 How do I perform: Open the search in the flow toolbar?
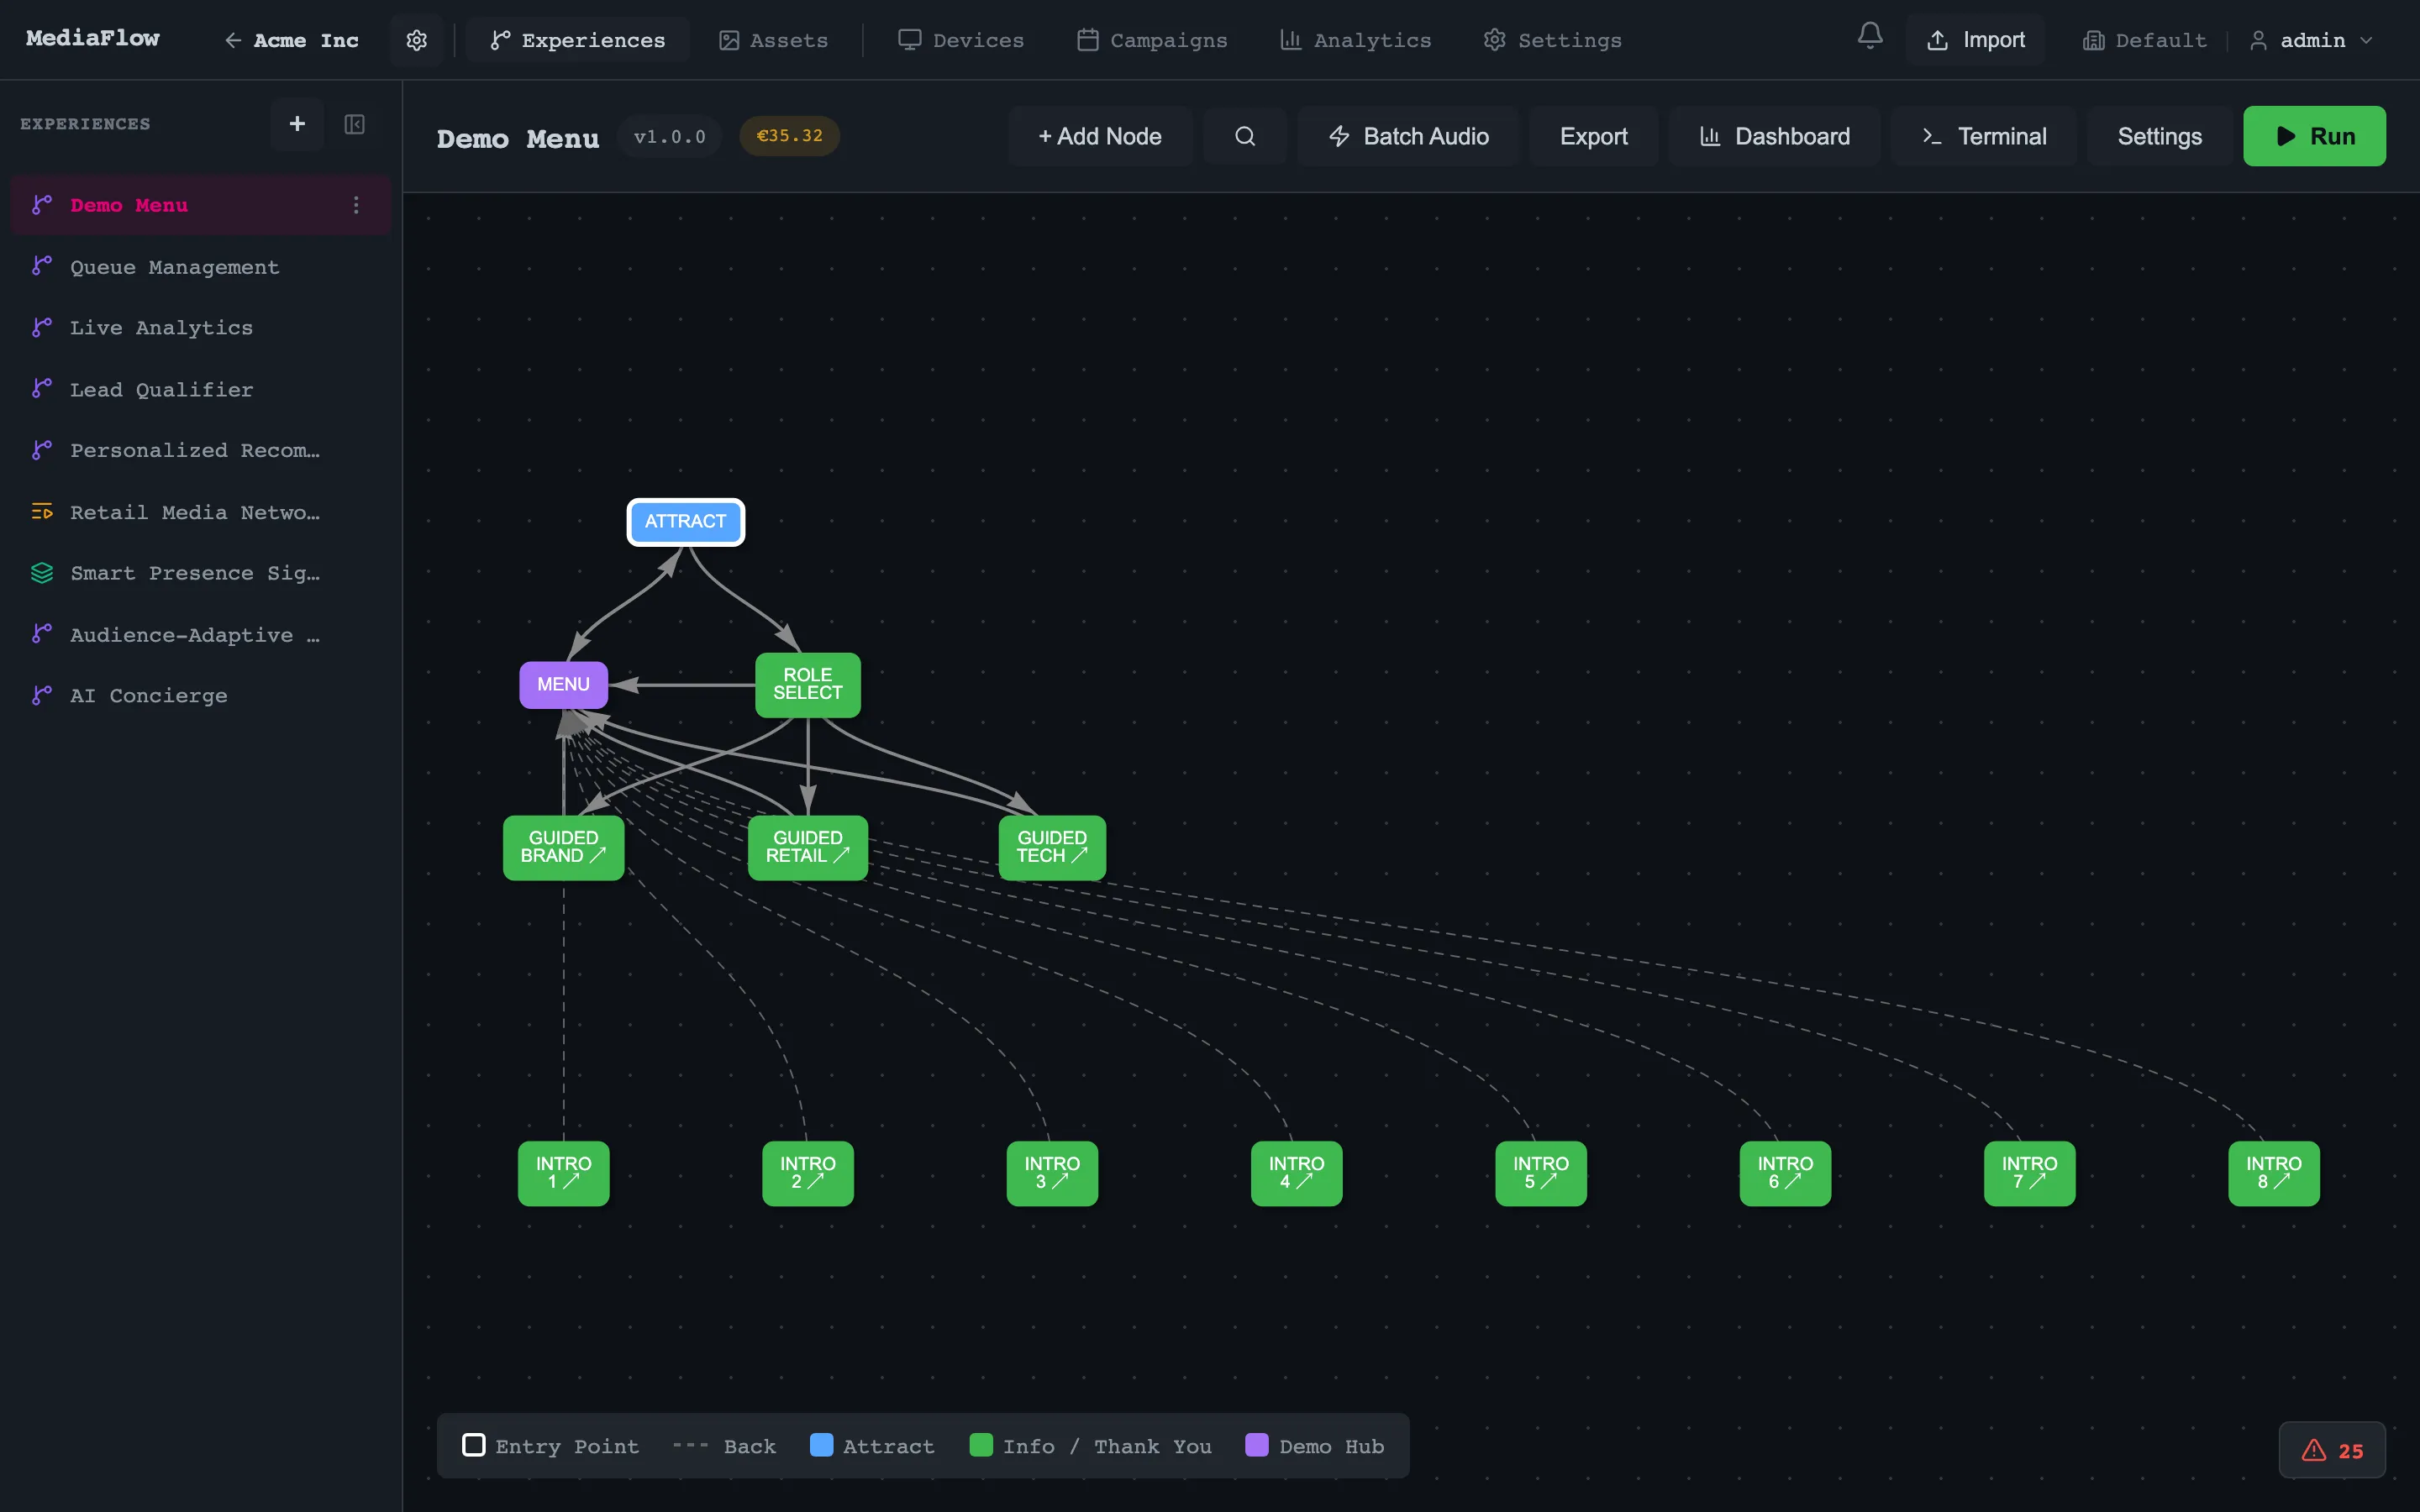tap(1243, 136)
